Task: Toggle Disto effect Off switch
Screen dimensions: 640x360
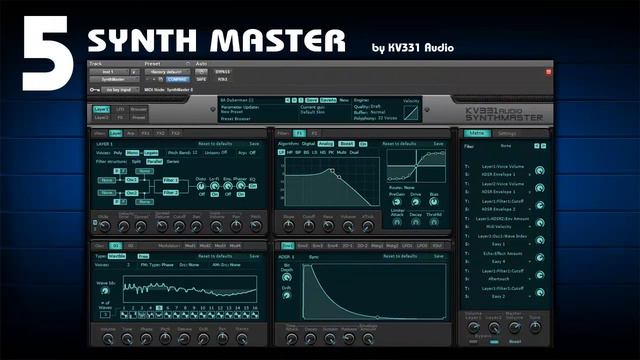Action: (201, 194)
